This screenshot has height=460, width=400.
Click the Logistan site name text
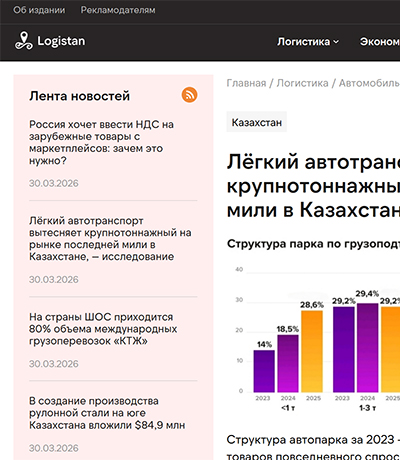(61, 41)
